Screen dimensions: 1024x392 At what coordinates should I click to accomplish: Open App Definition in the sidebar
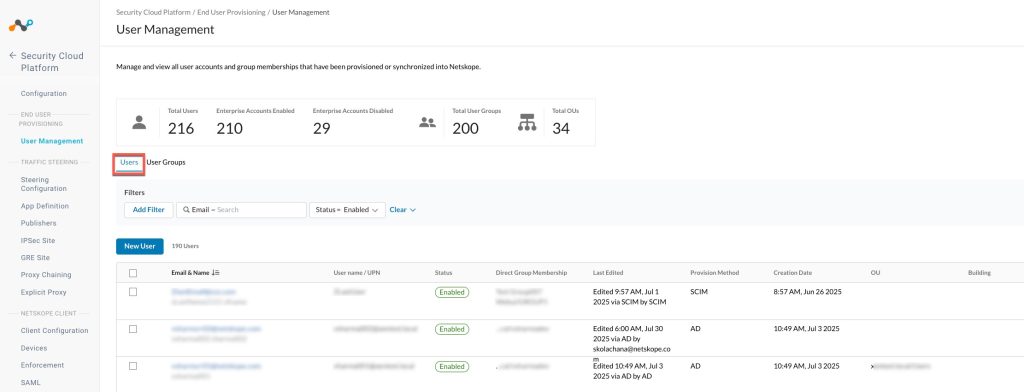click(44, 206)
